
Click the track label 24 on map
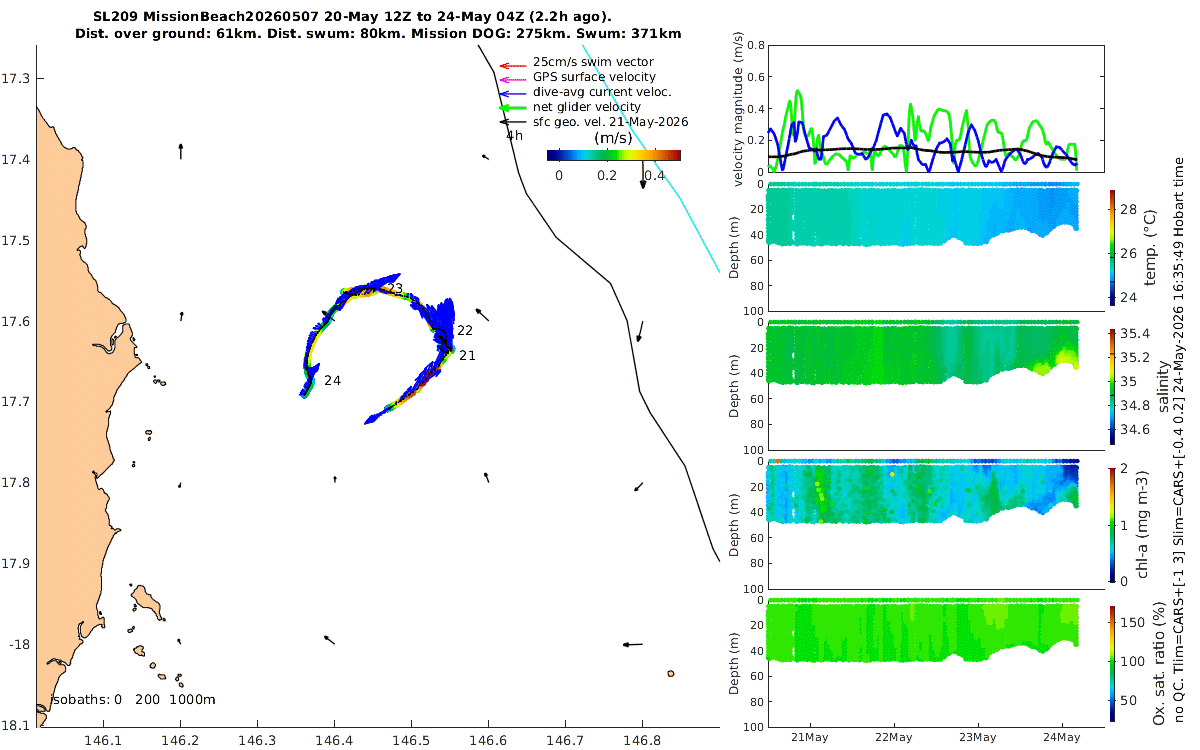332,381
